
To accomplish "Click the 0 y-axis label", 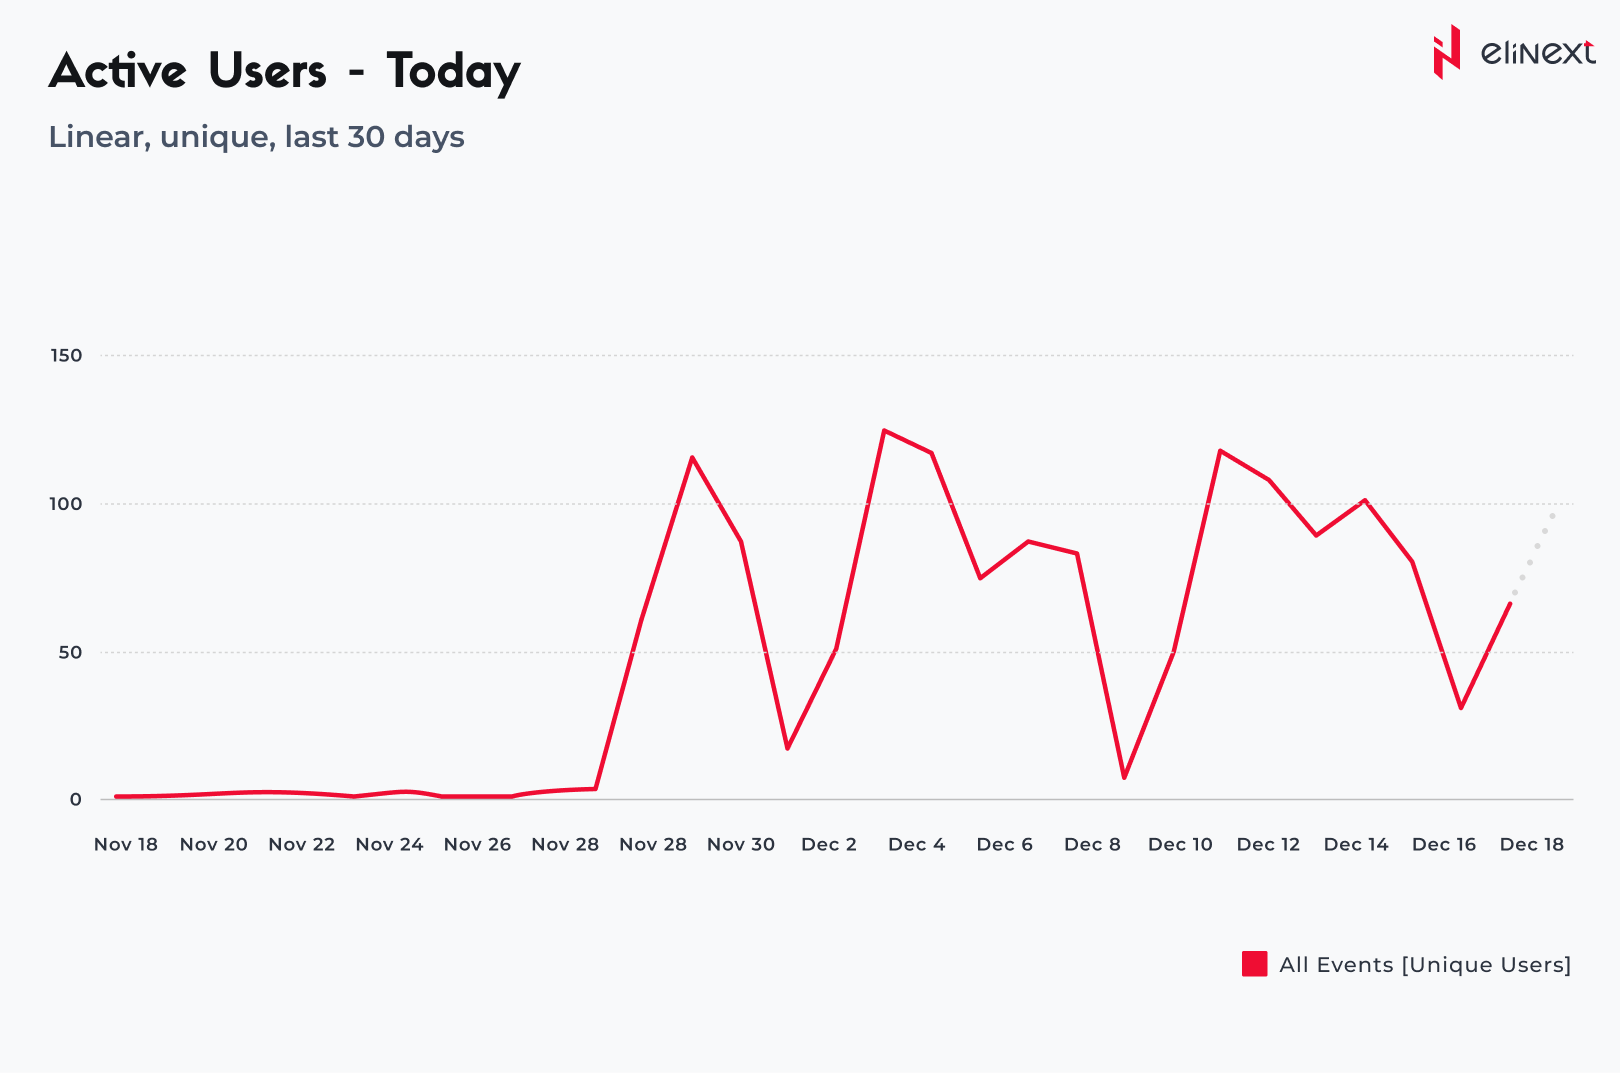I will 76,800.
